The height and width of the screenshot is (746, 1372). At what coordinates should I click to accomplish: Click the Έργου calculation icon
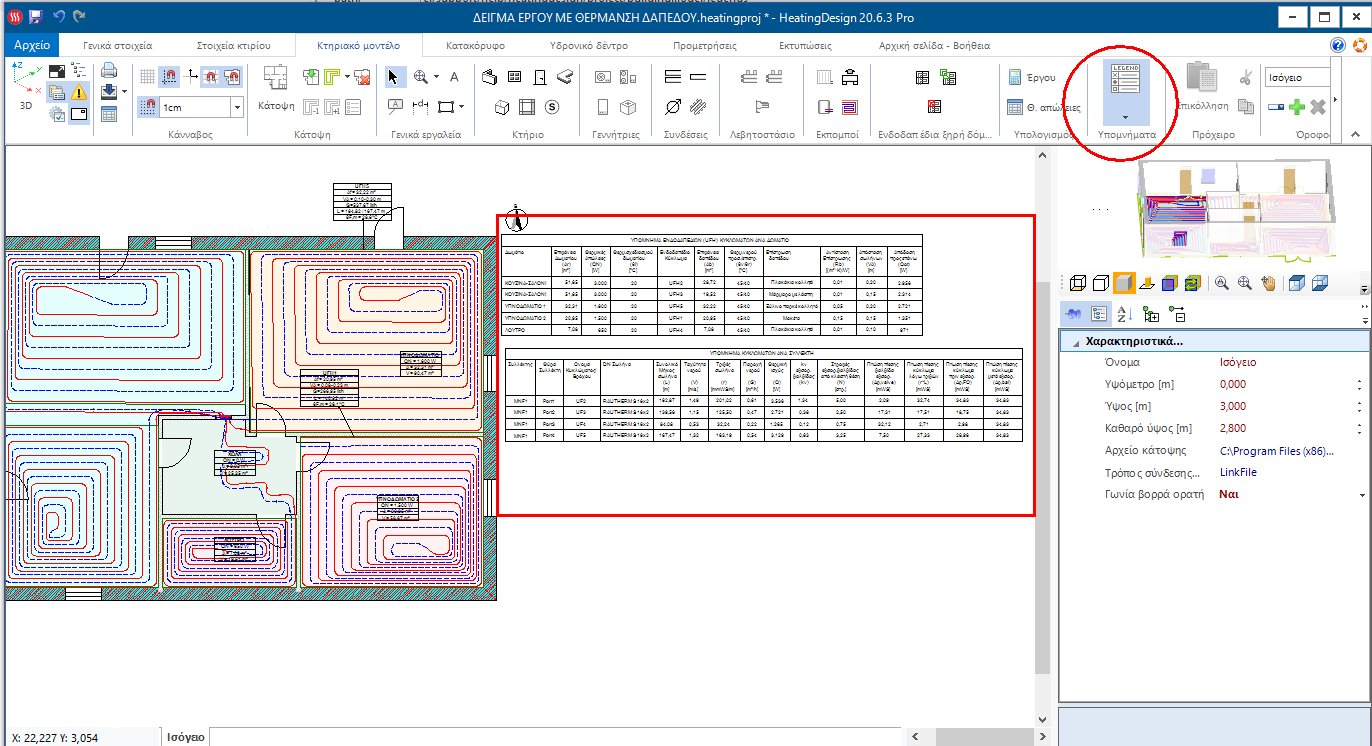(1014, 77)
